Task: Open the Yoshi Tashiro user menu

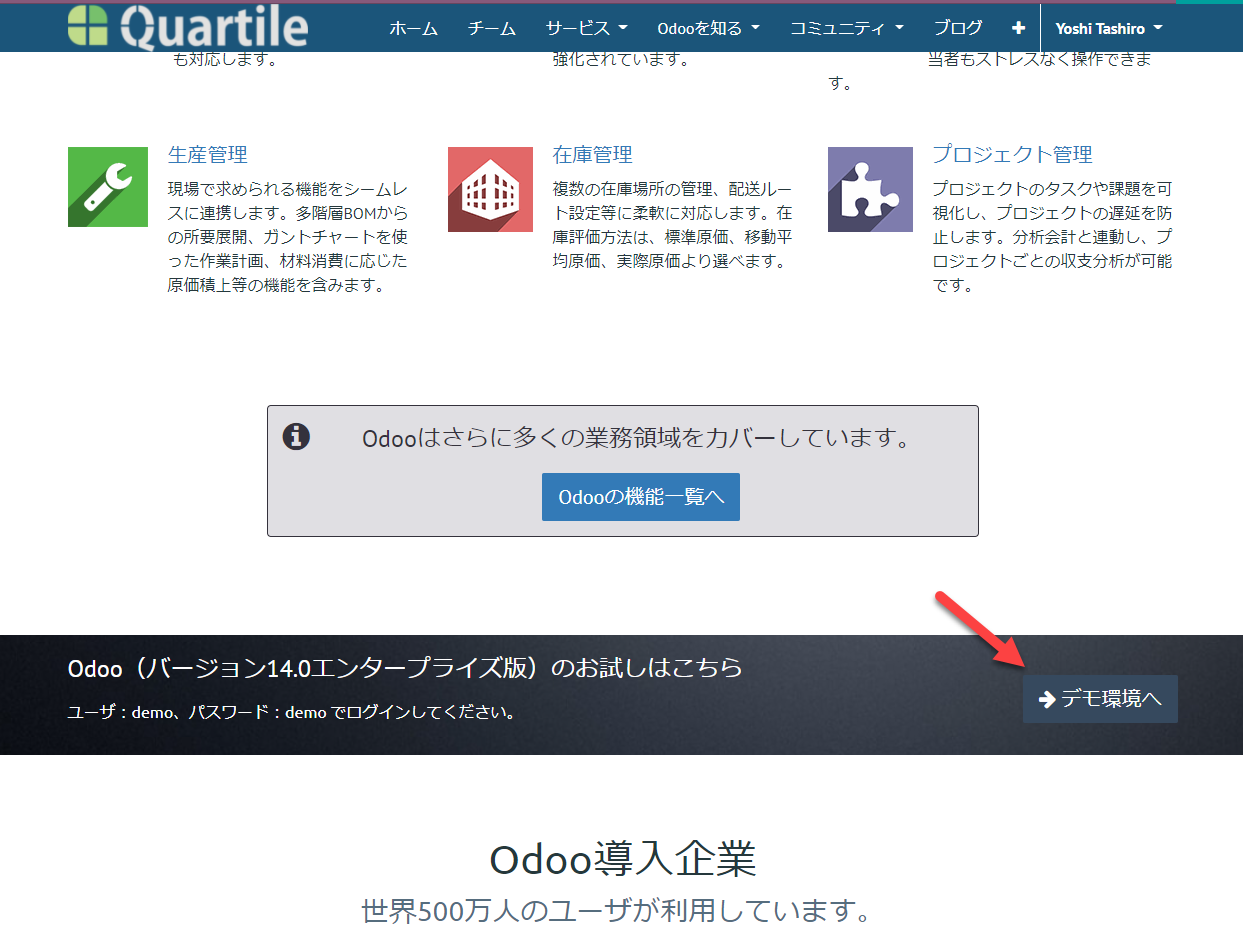Action: (x=1109, y=28)
